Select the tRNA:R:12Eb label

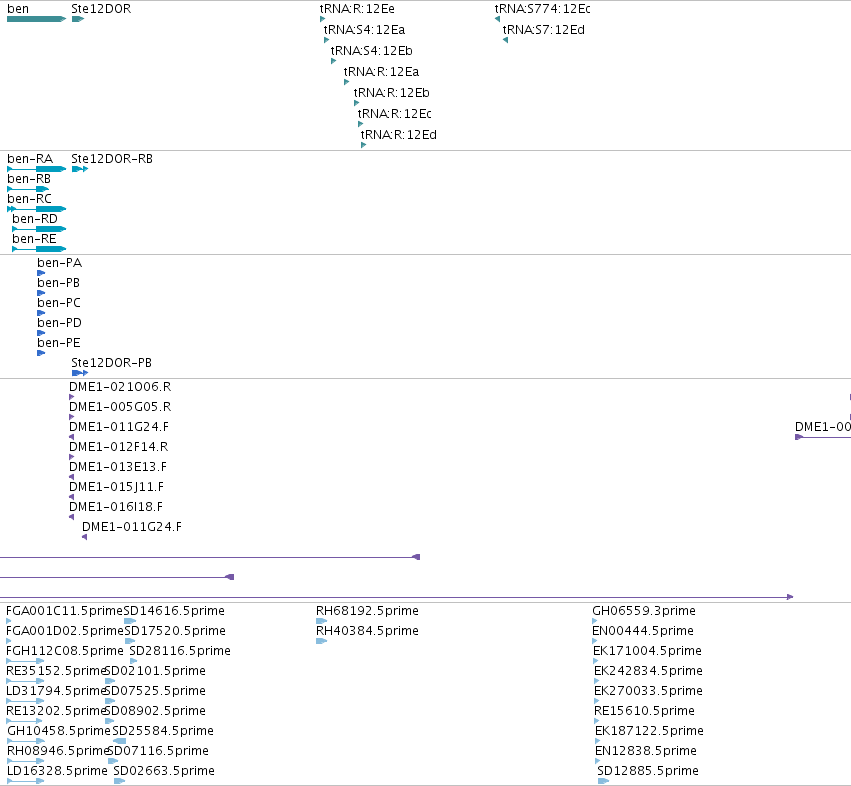click(392, 93)
